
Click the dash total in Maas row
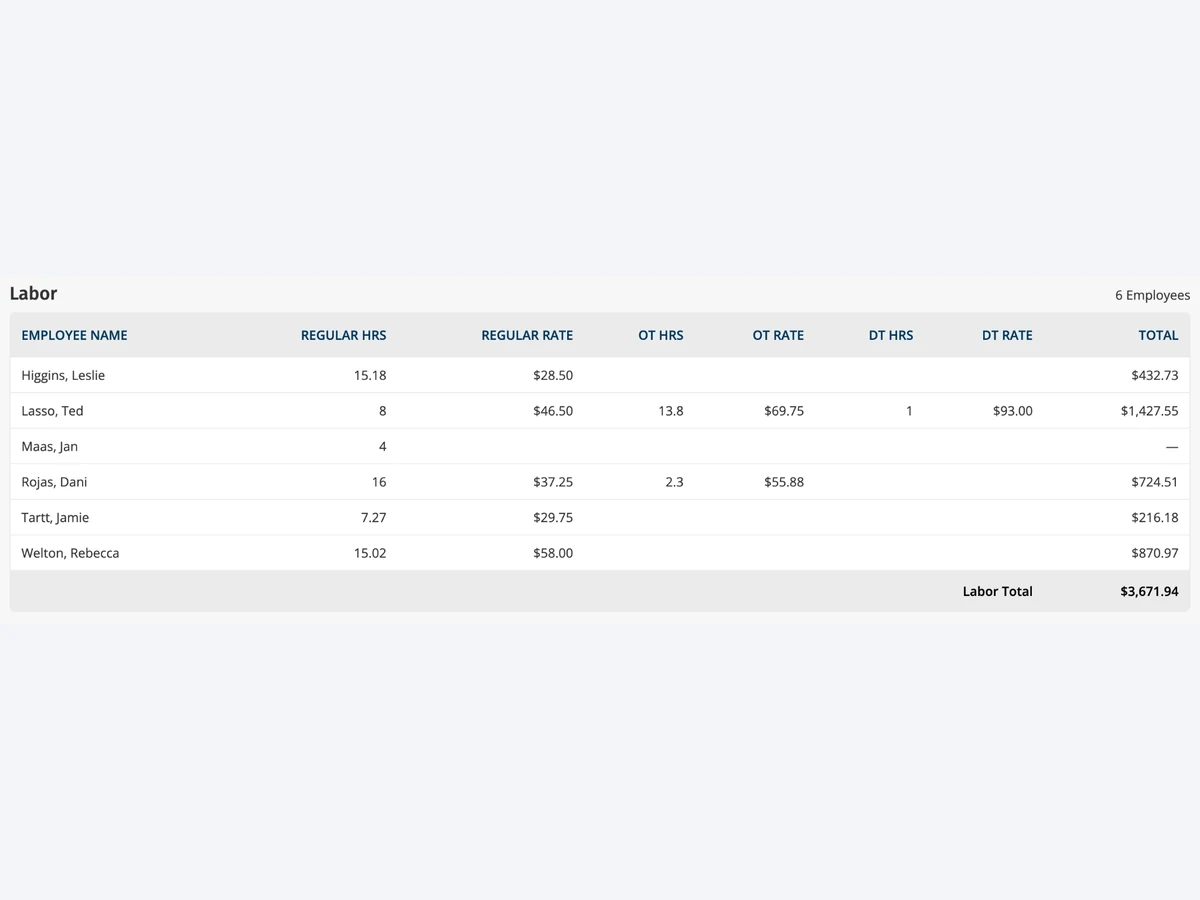[x=1172, y=447]
